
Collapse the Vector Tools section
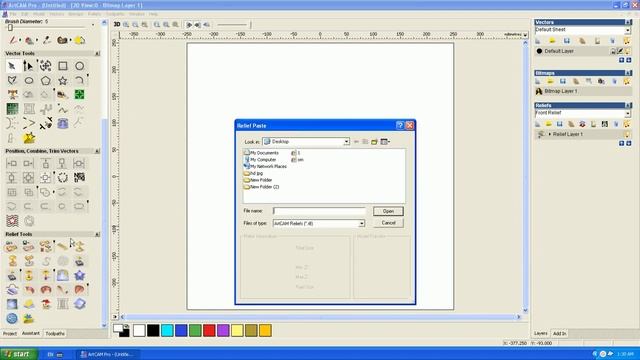97,53
